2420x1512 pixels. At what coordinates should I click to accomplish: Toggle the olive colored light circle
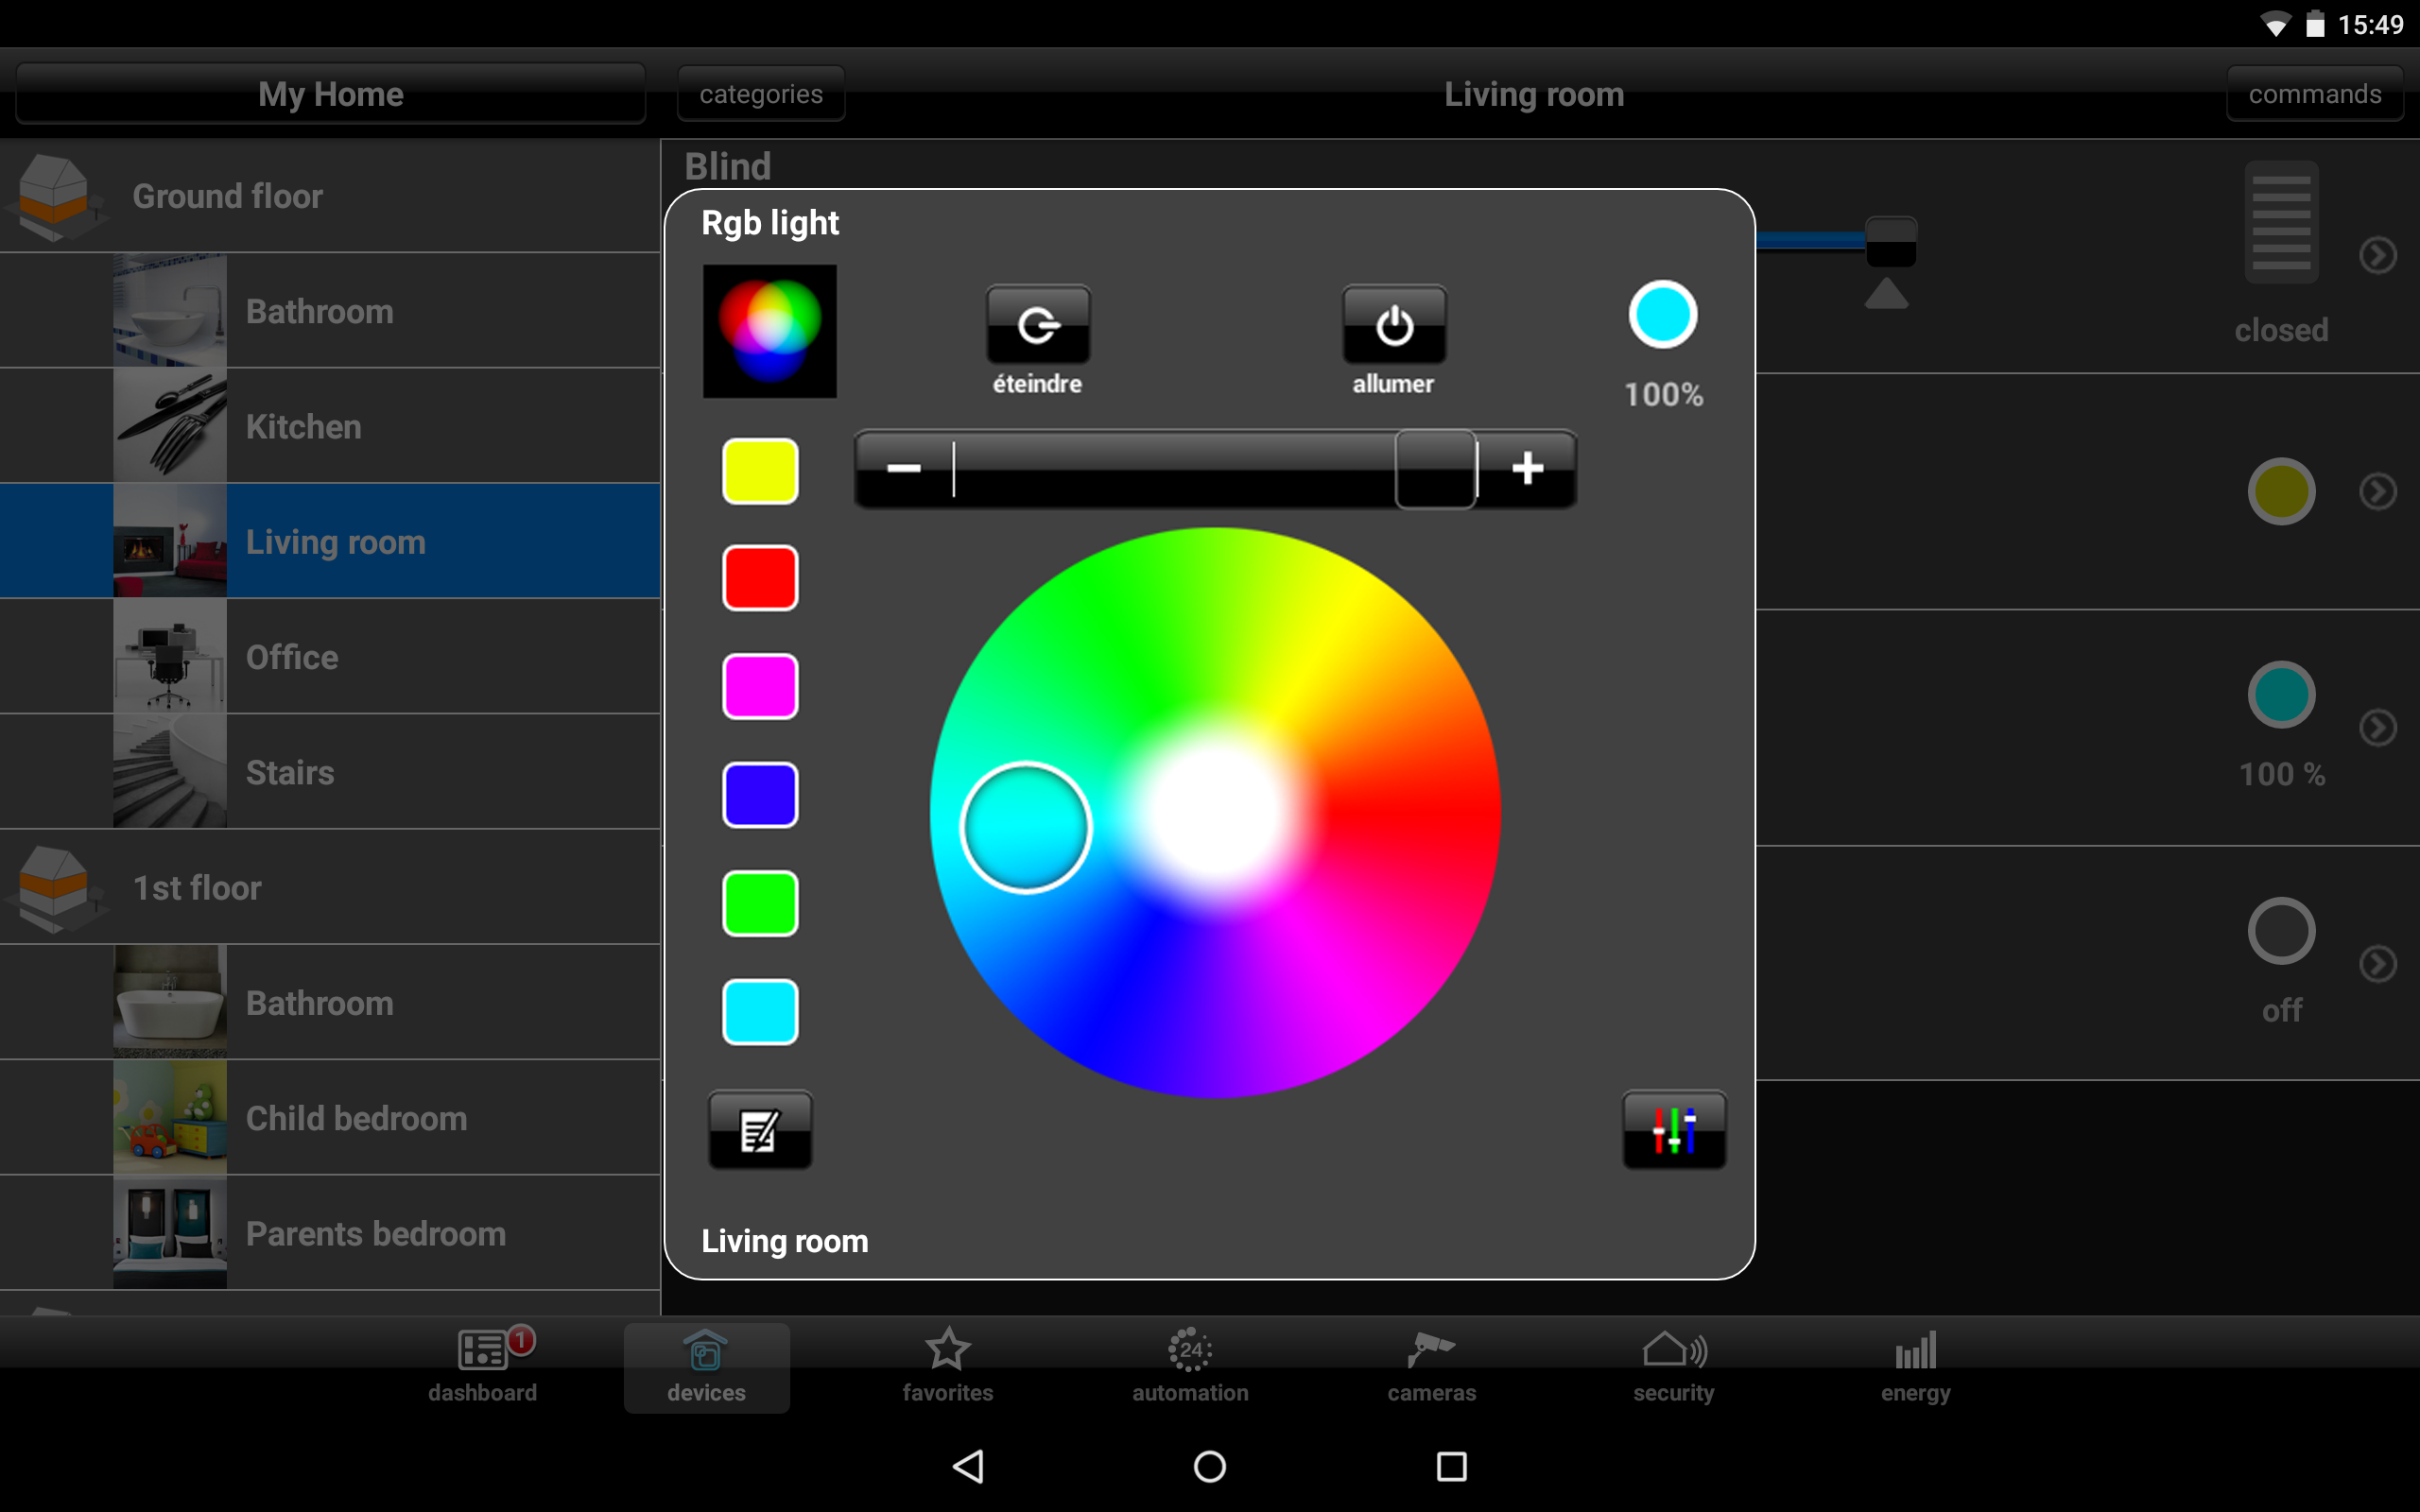(2281, 491)
